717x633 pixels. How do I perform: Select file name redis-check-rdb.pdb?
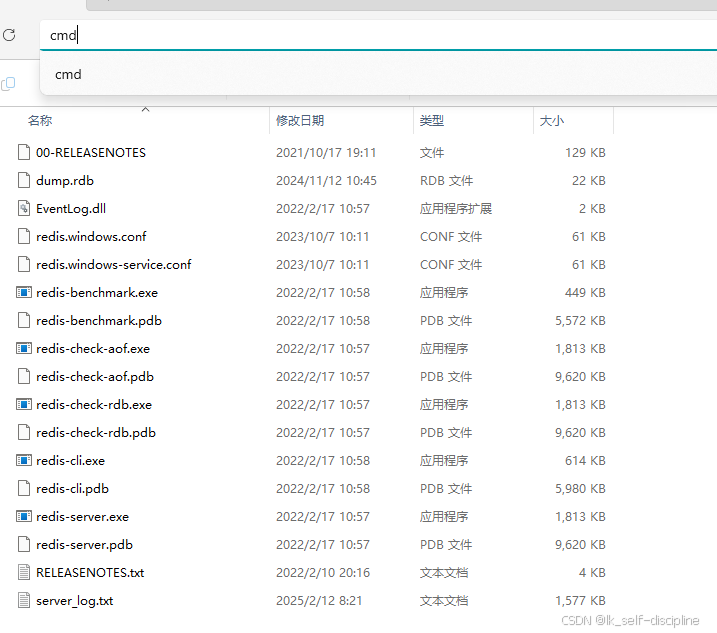pyautogui.click(x=96, y=433)
